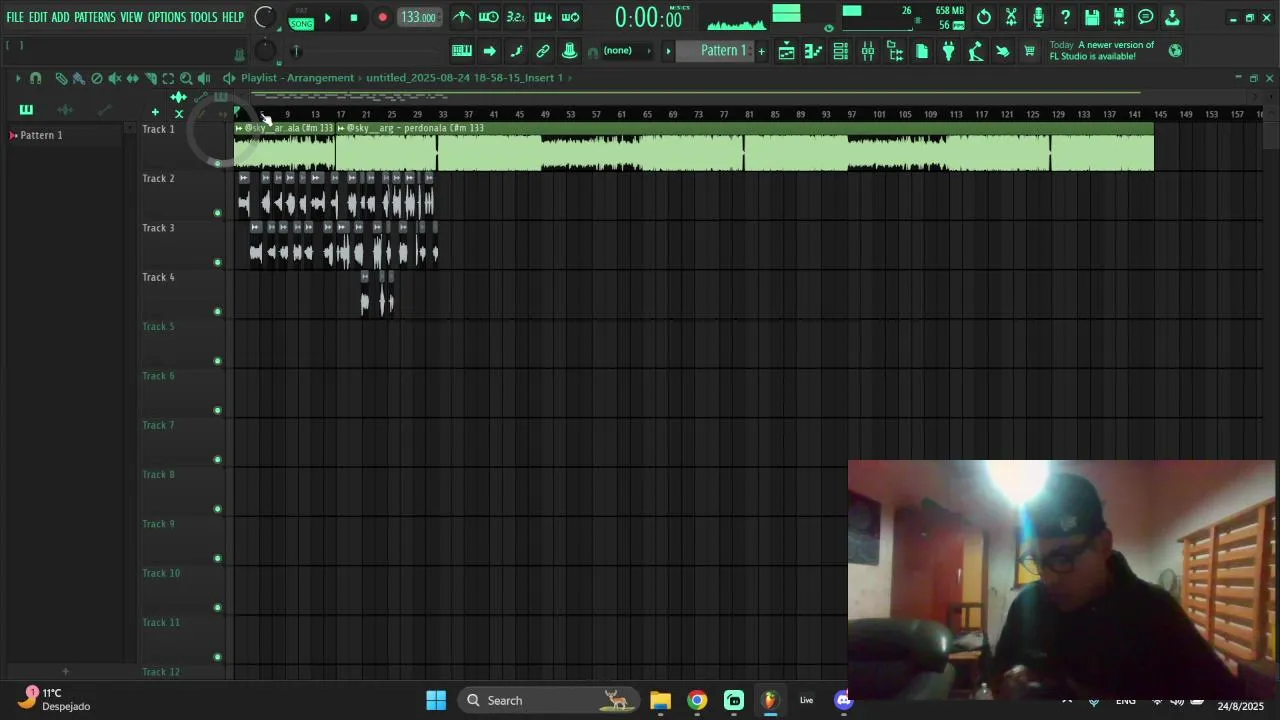Mute Track 10 with its green dot

click(x=217, y=607)
